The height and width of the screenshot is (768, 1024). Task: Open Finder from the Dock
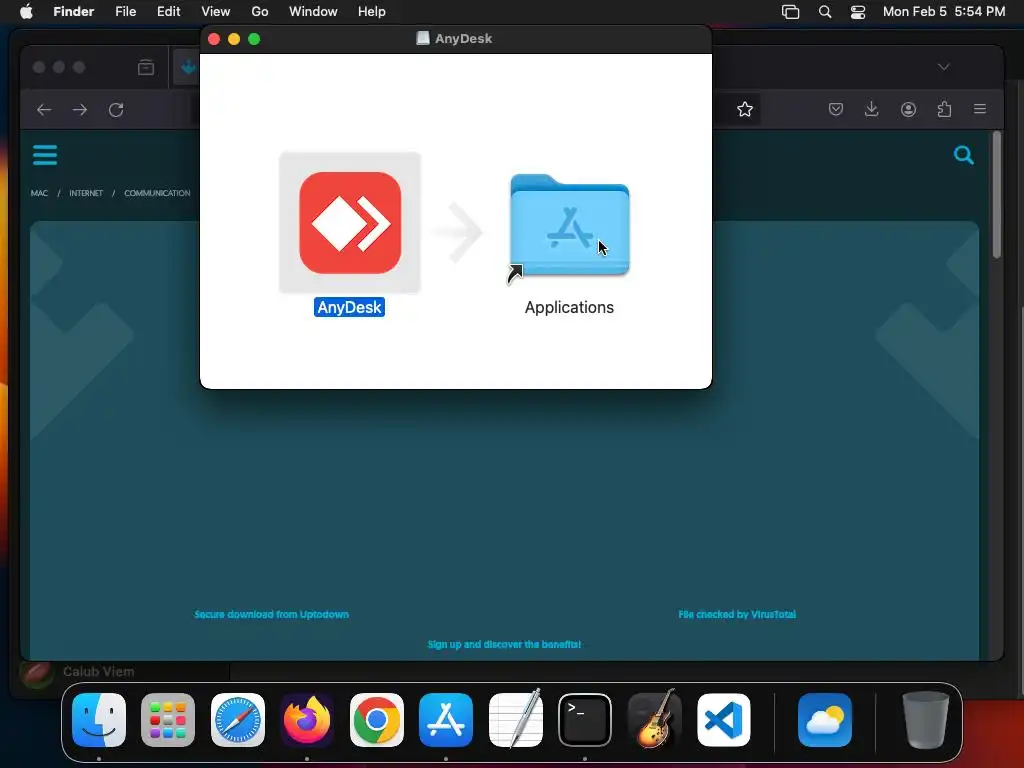click(99, 720)
